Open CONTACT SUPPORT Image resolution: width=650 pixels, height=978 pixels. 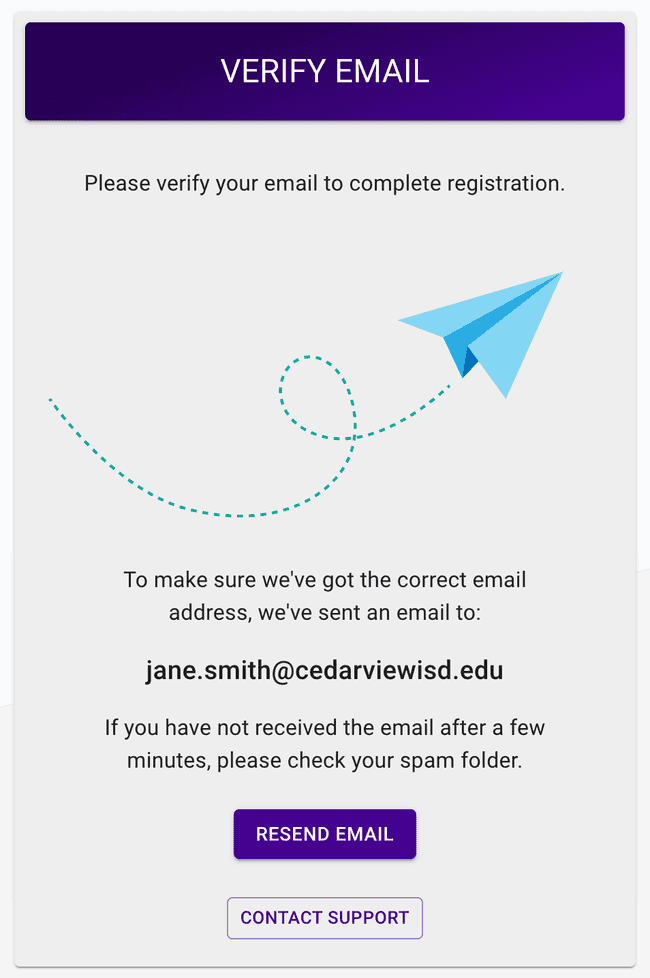click(325, 918)
